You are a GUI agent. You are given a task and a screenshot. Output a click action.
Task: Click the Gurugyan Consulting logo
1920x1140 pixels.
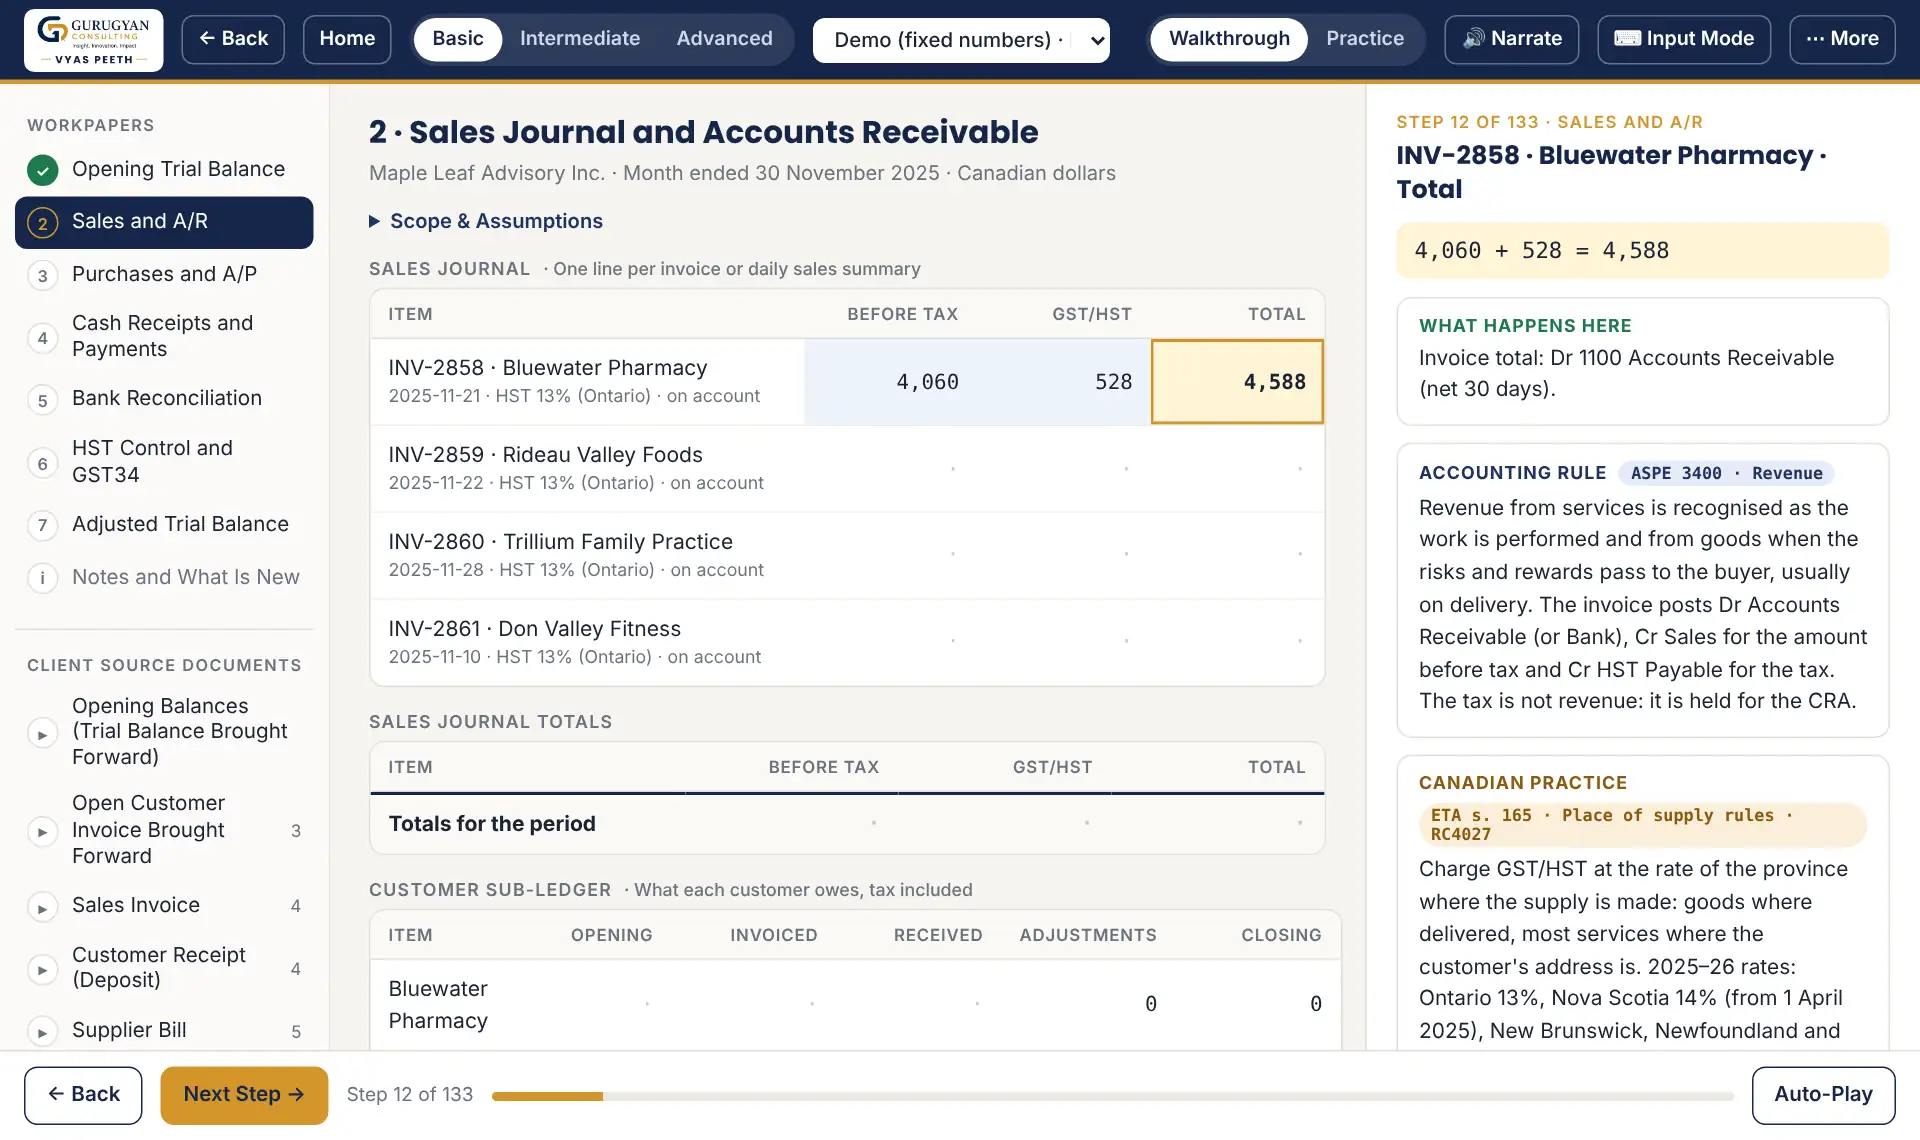(x=94, y=40)
